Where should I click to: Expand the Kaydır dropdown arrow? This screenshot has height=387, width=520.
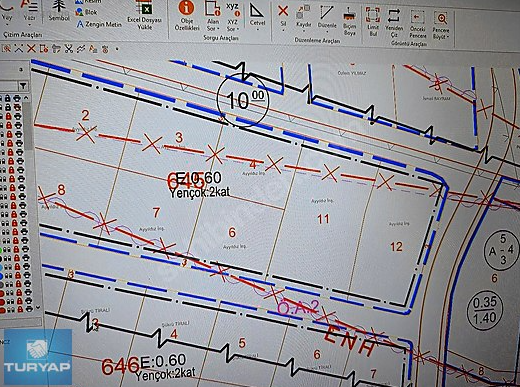[303, 32]
